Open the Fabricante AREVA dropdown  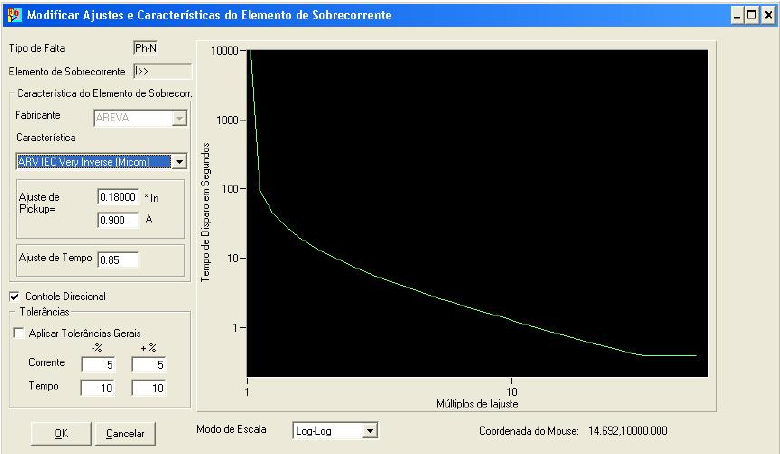180,118
